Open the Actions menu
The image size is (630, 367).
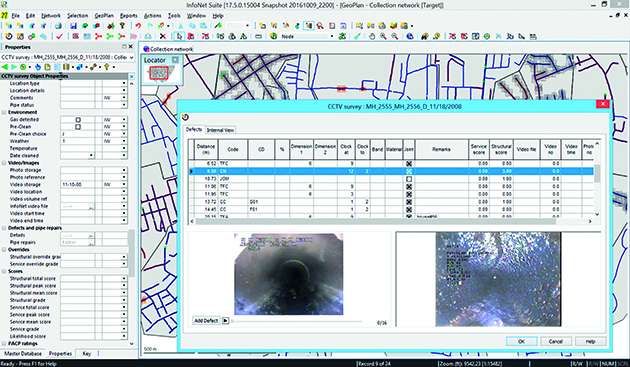coord(152,16)
